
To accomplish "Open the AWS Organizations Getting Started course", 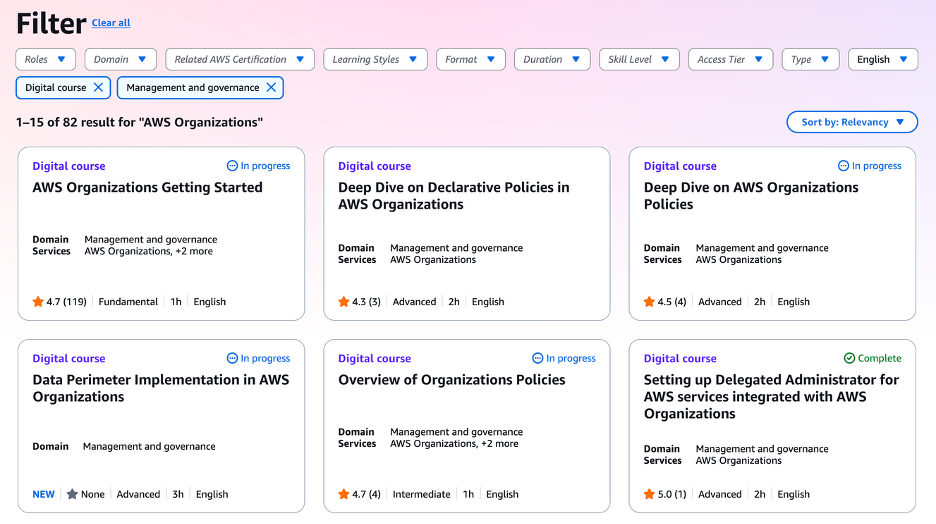I will click(147, 187).
